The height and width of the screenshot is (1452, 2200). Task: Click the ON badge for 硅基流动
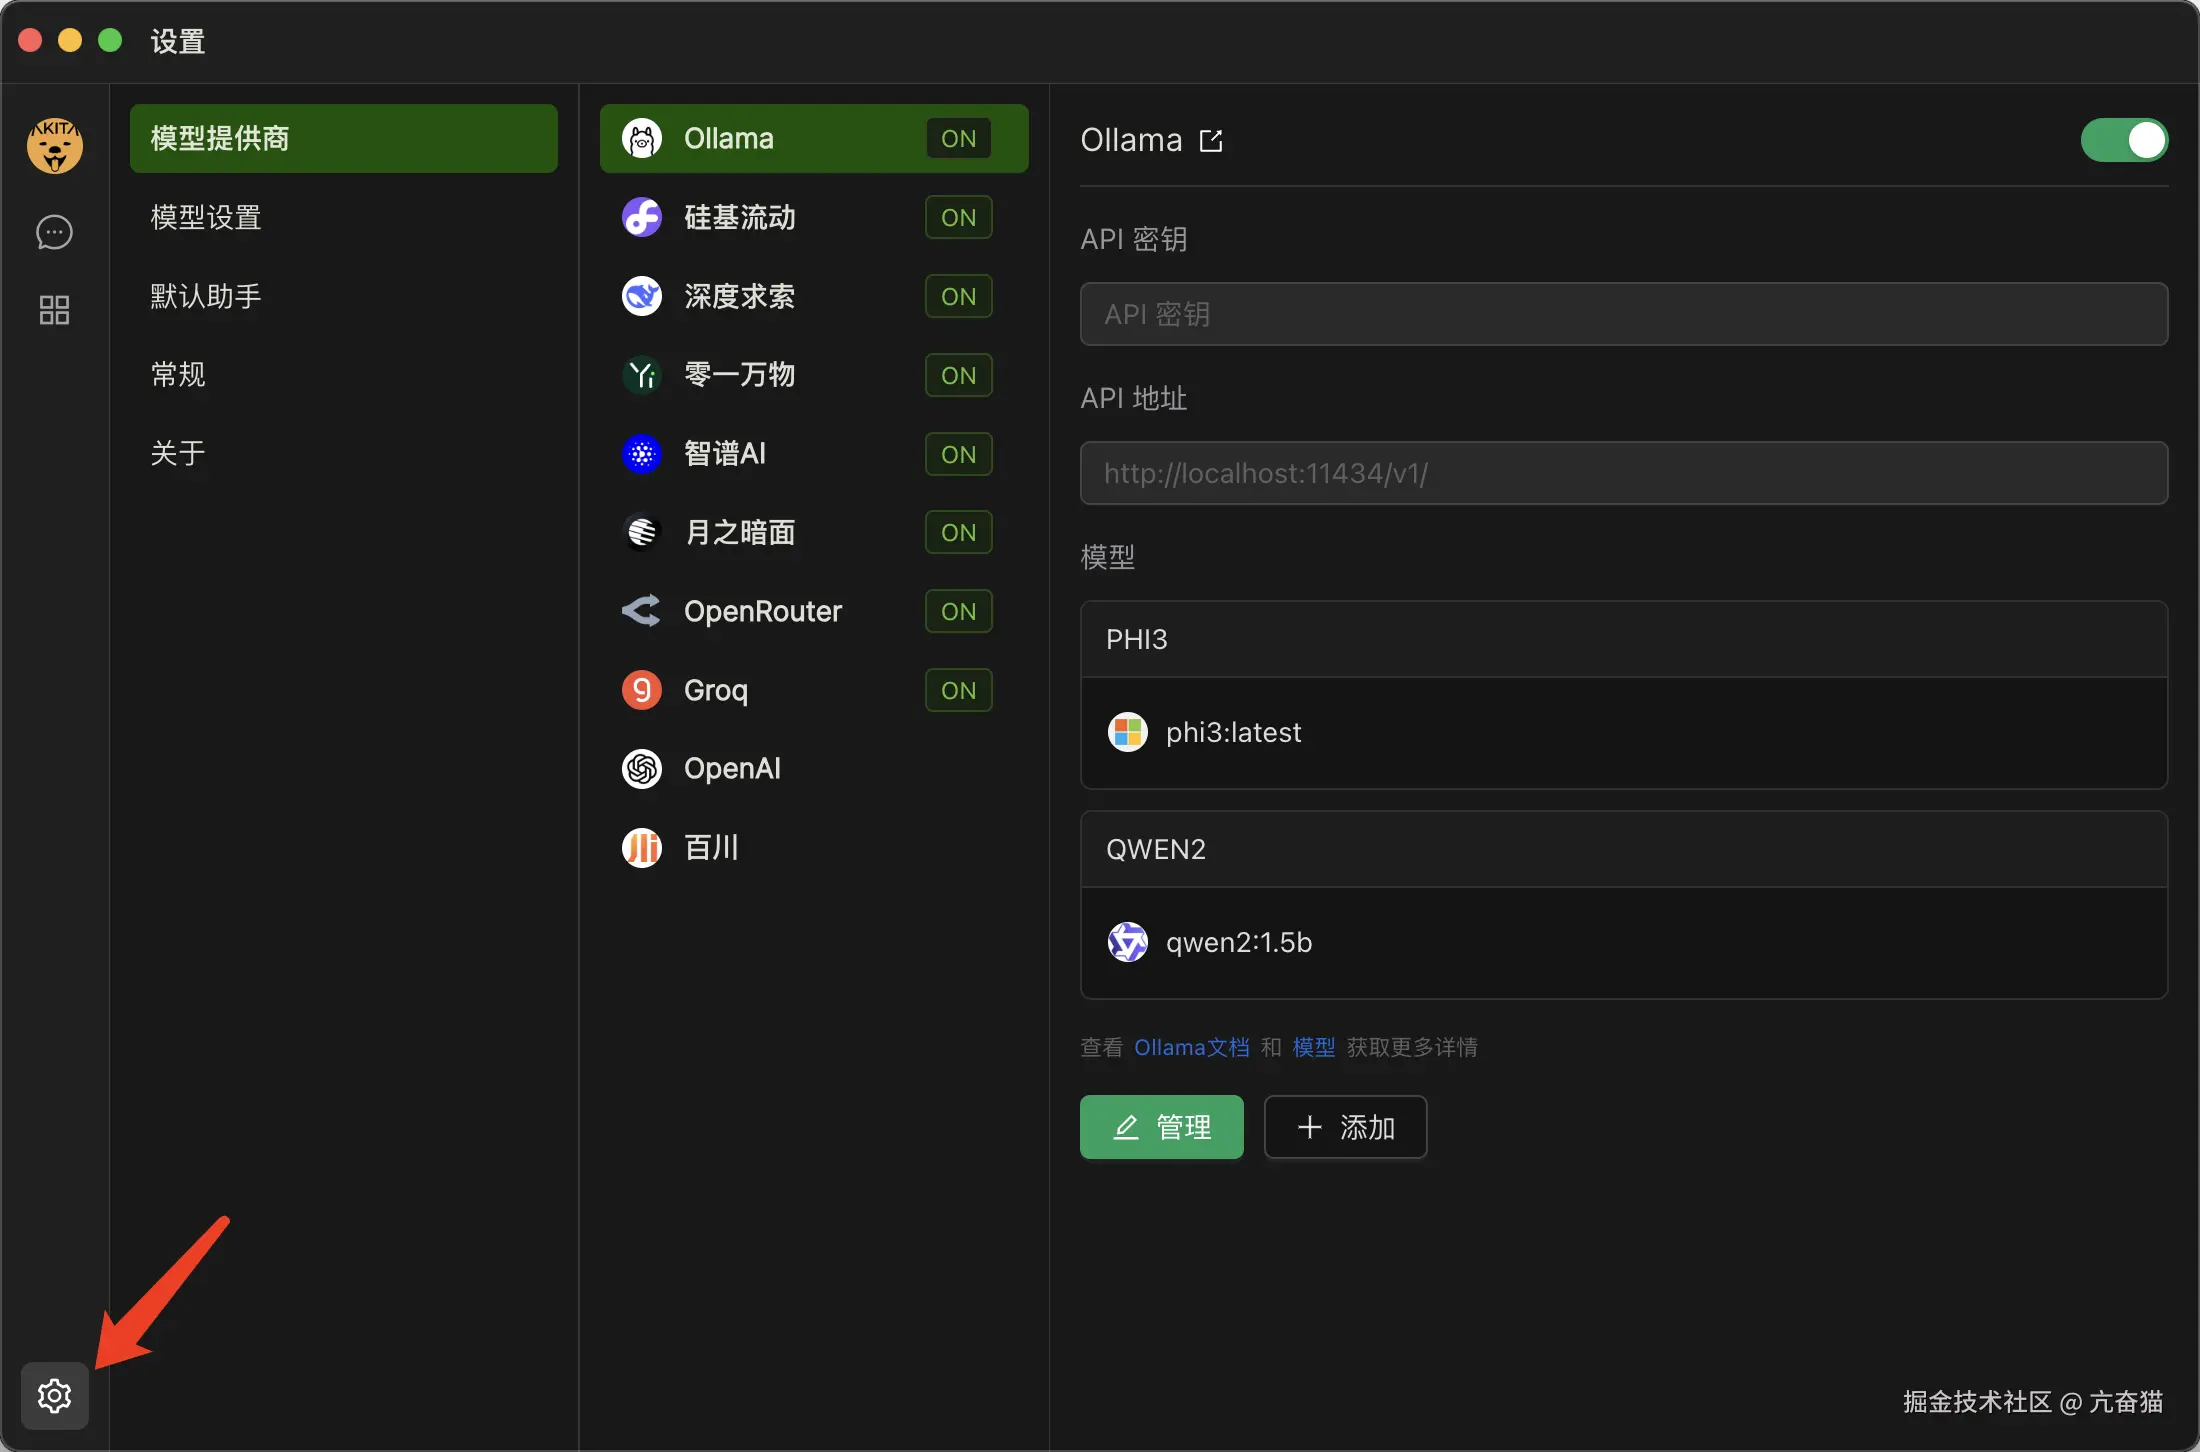[958, 217]
